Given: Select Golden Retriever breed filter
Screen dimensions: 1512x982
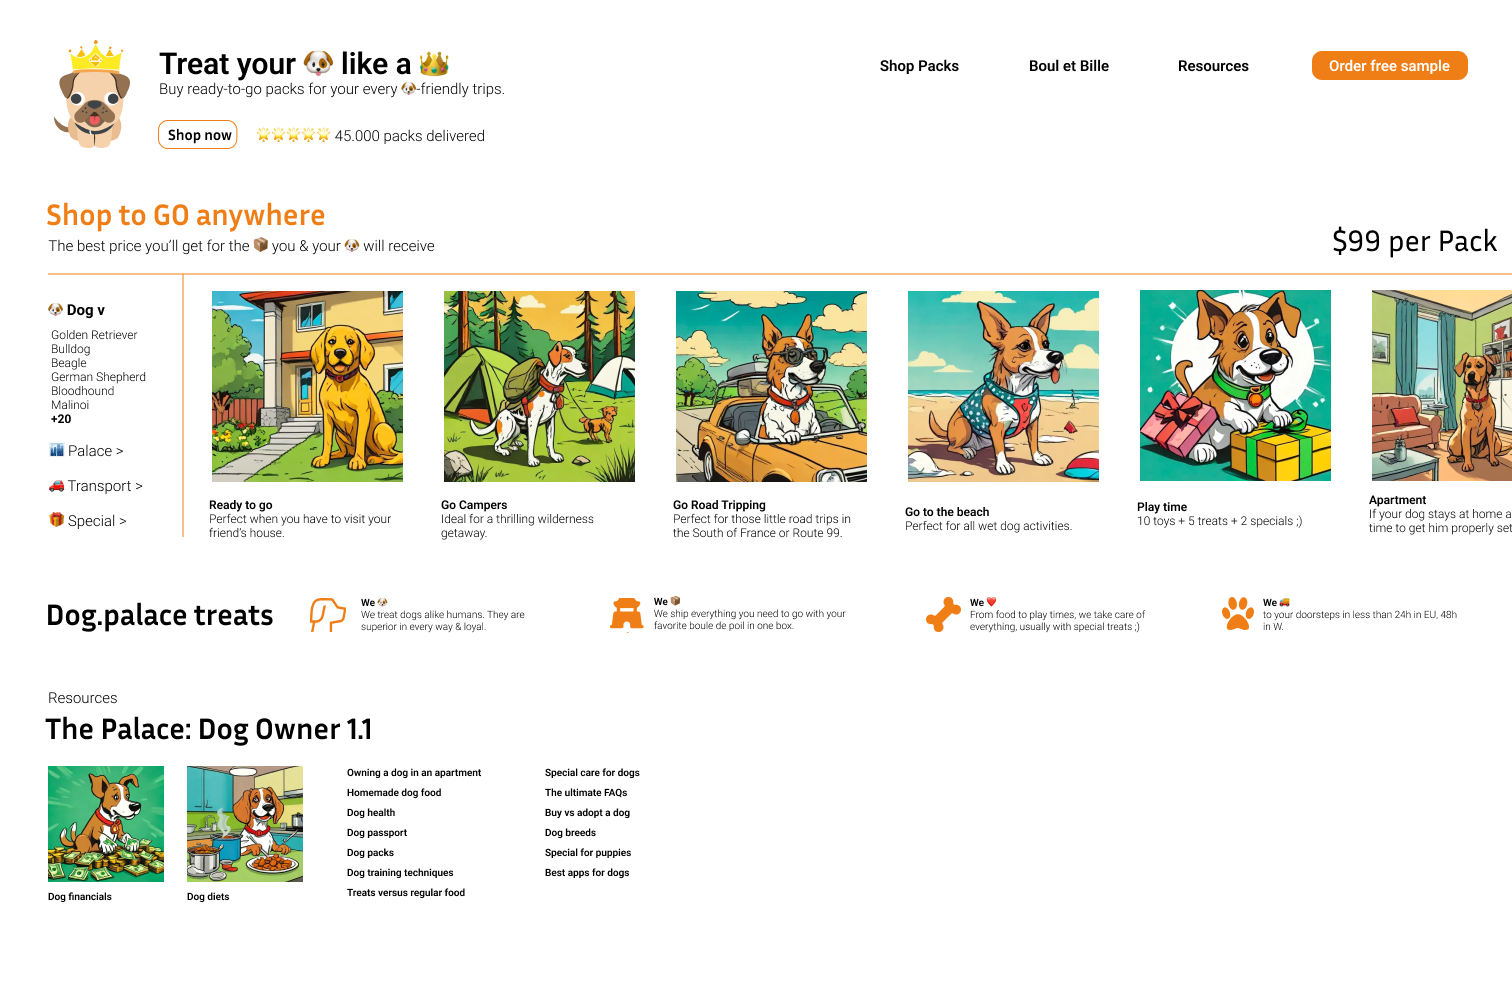Looking at the screenshot, I should click(x=94, y=335).
